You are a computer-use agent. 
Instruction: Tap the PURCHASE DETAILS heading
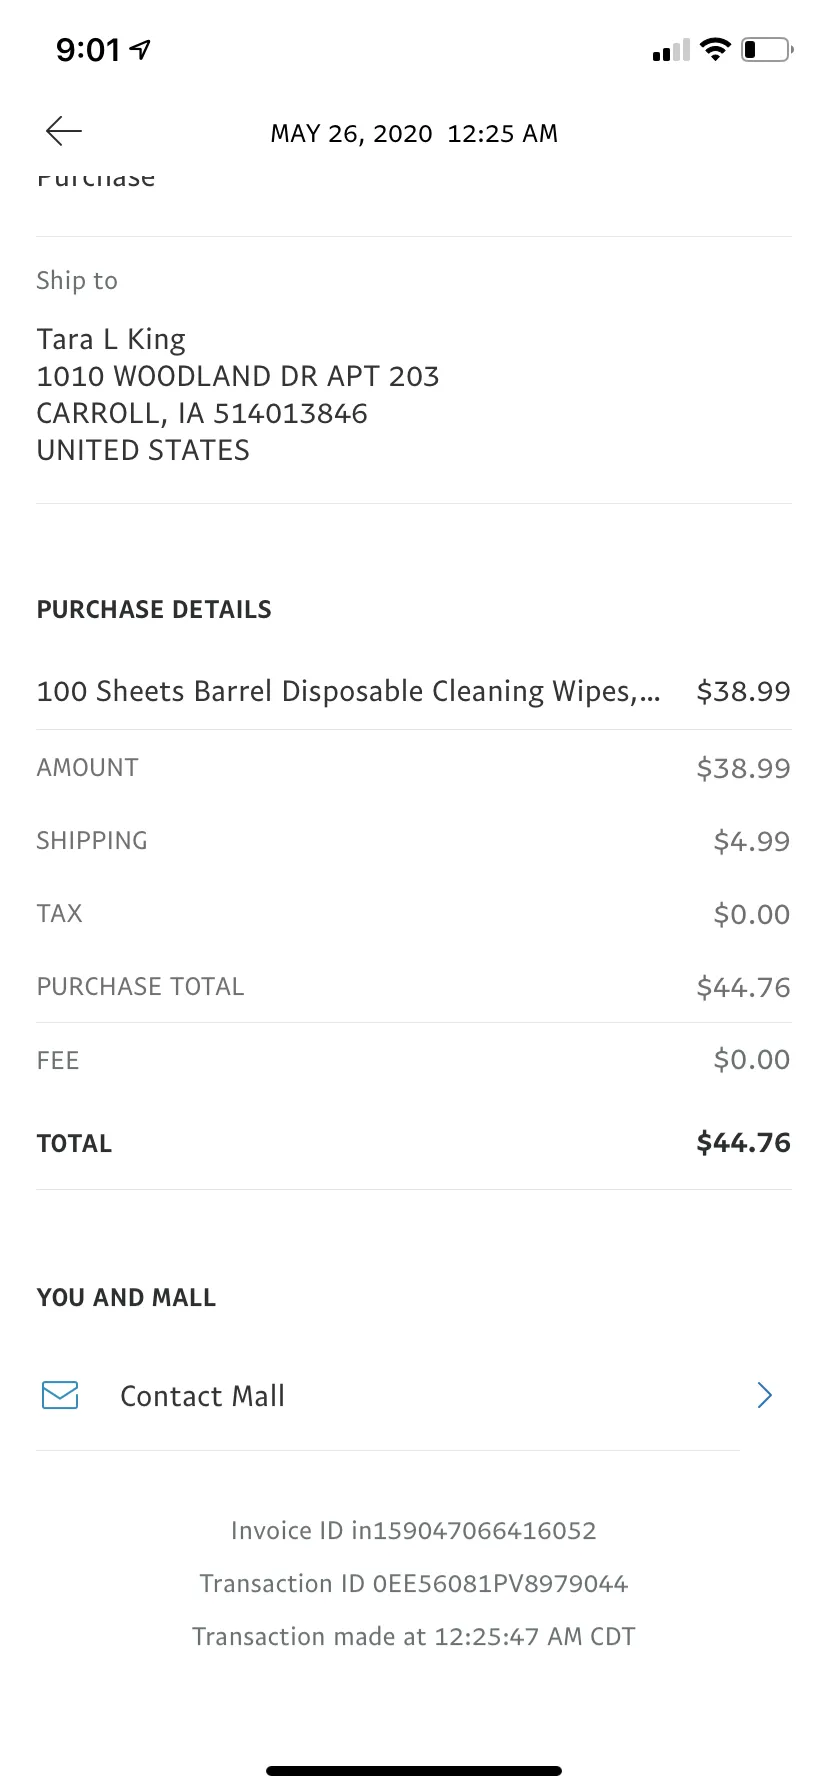pos(154,609)
